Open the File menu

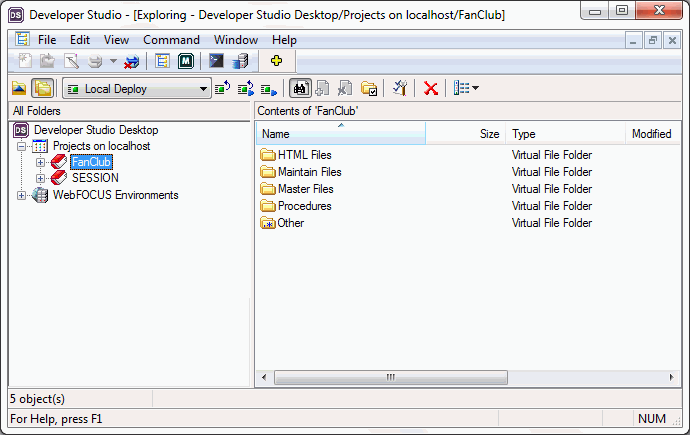pos(47,40)
